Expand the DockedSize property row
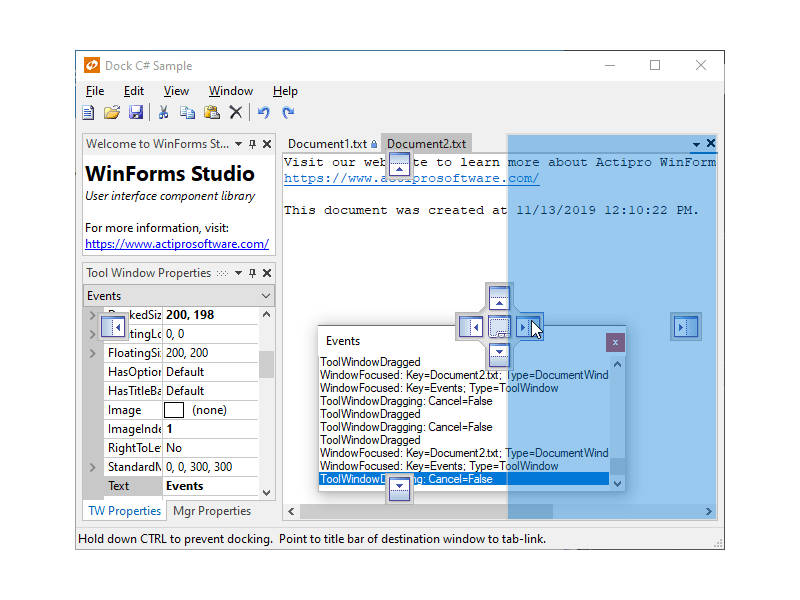 (92, 315)
